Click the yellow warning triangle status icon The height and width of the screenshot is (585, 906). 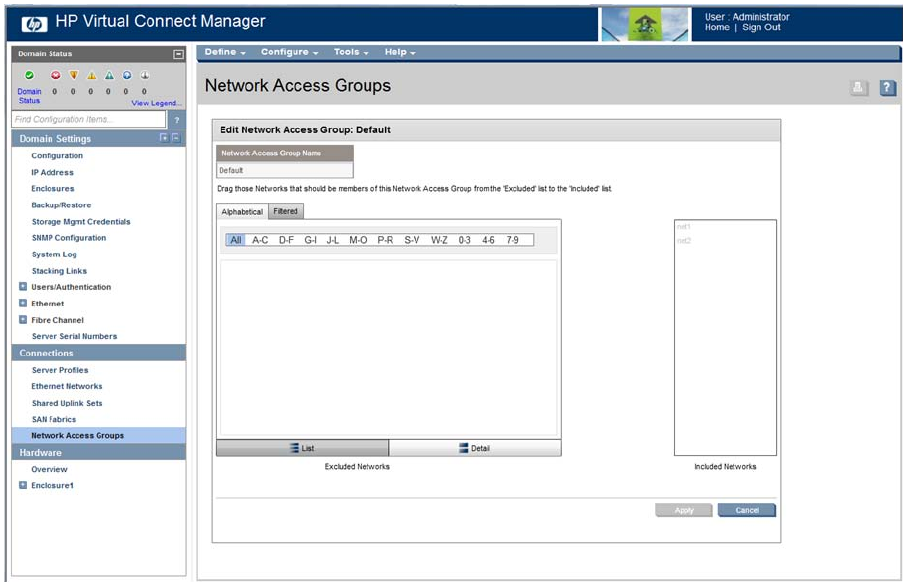[91, 75]
